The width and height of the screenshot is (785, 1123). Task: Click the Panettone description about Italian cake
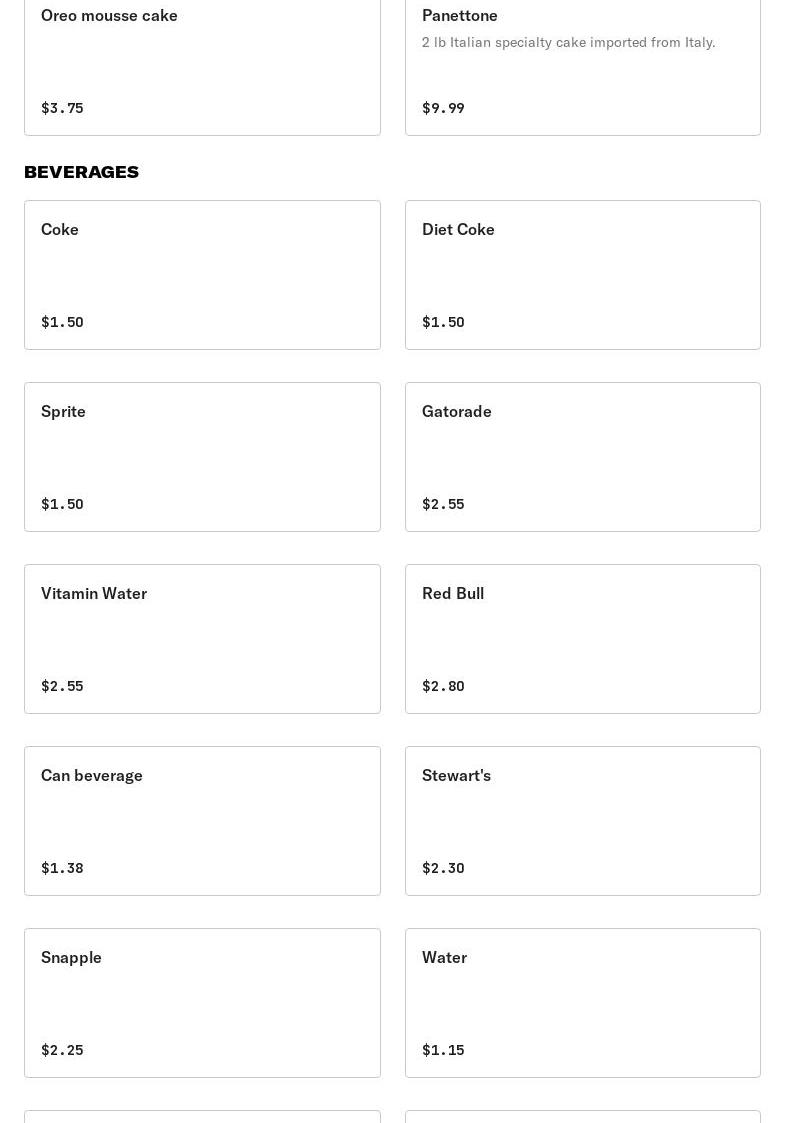pos(568,42)
